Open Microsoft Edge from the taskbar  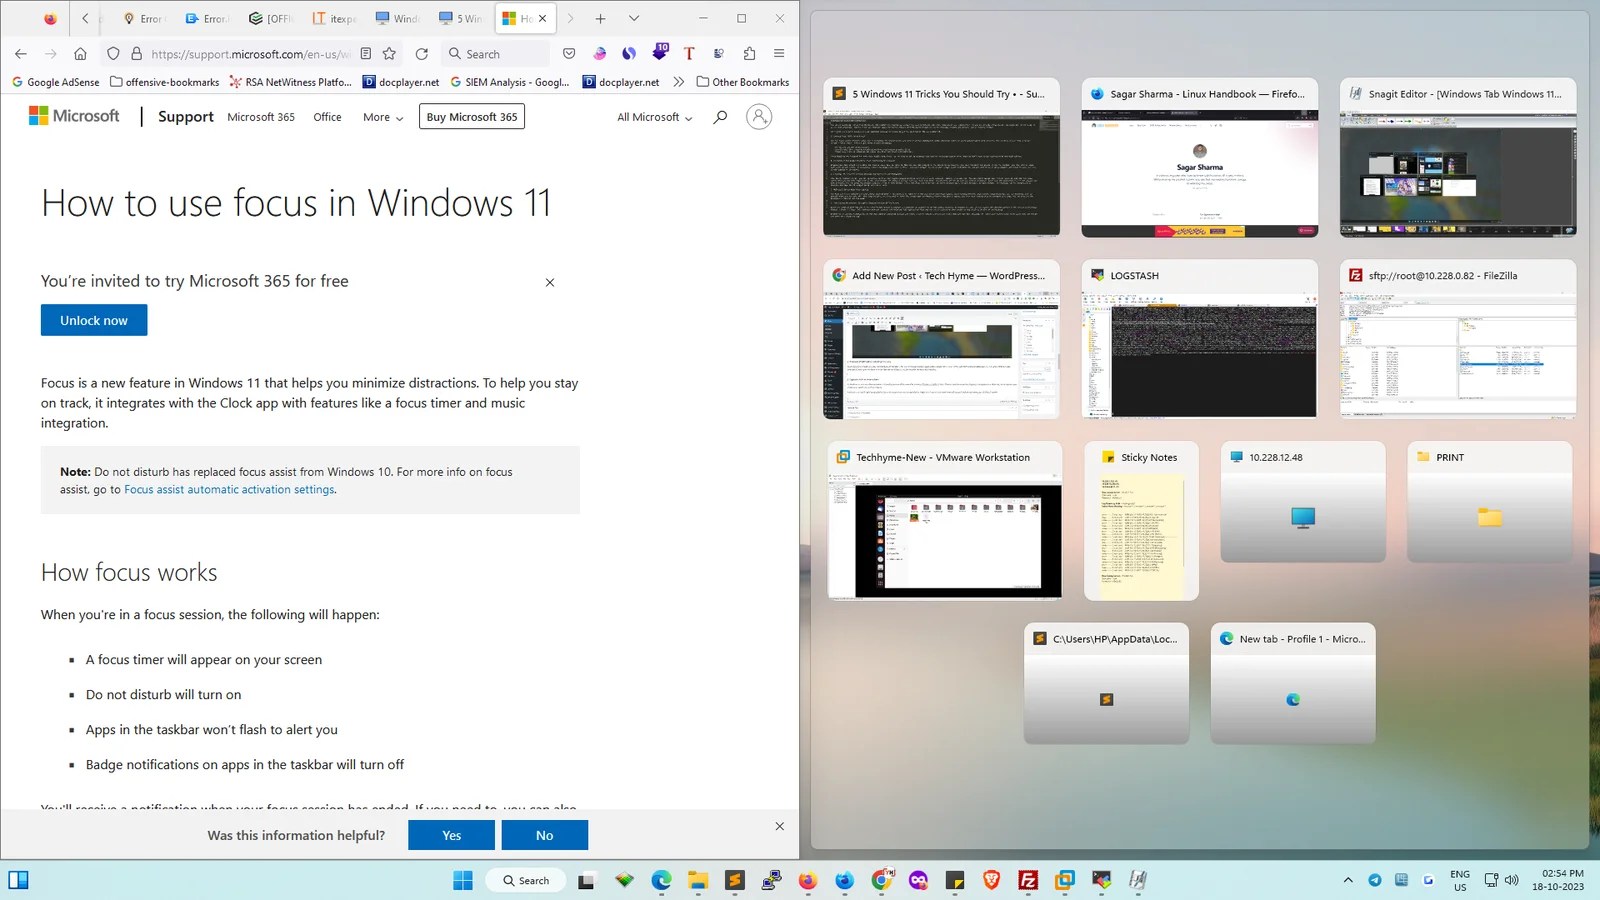point(661,880)
